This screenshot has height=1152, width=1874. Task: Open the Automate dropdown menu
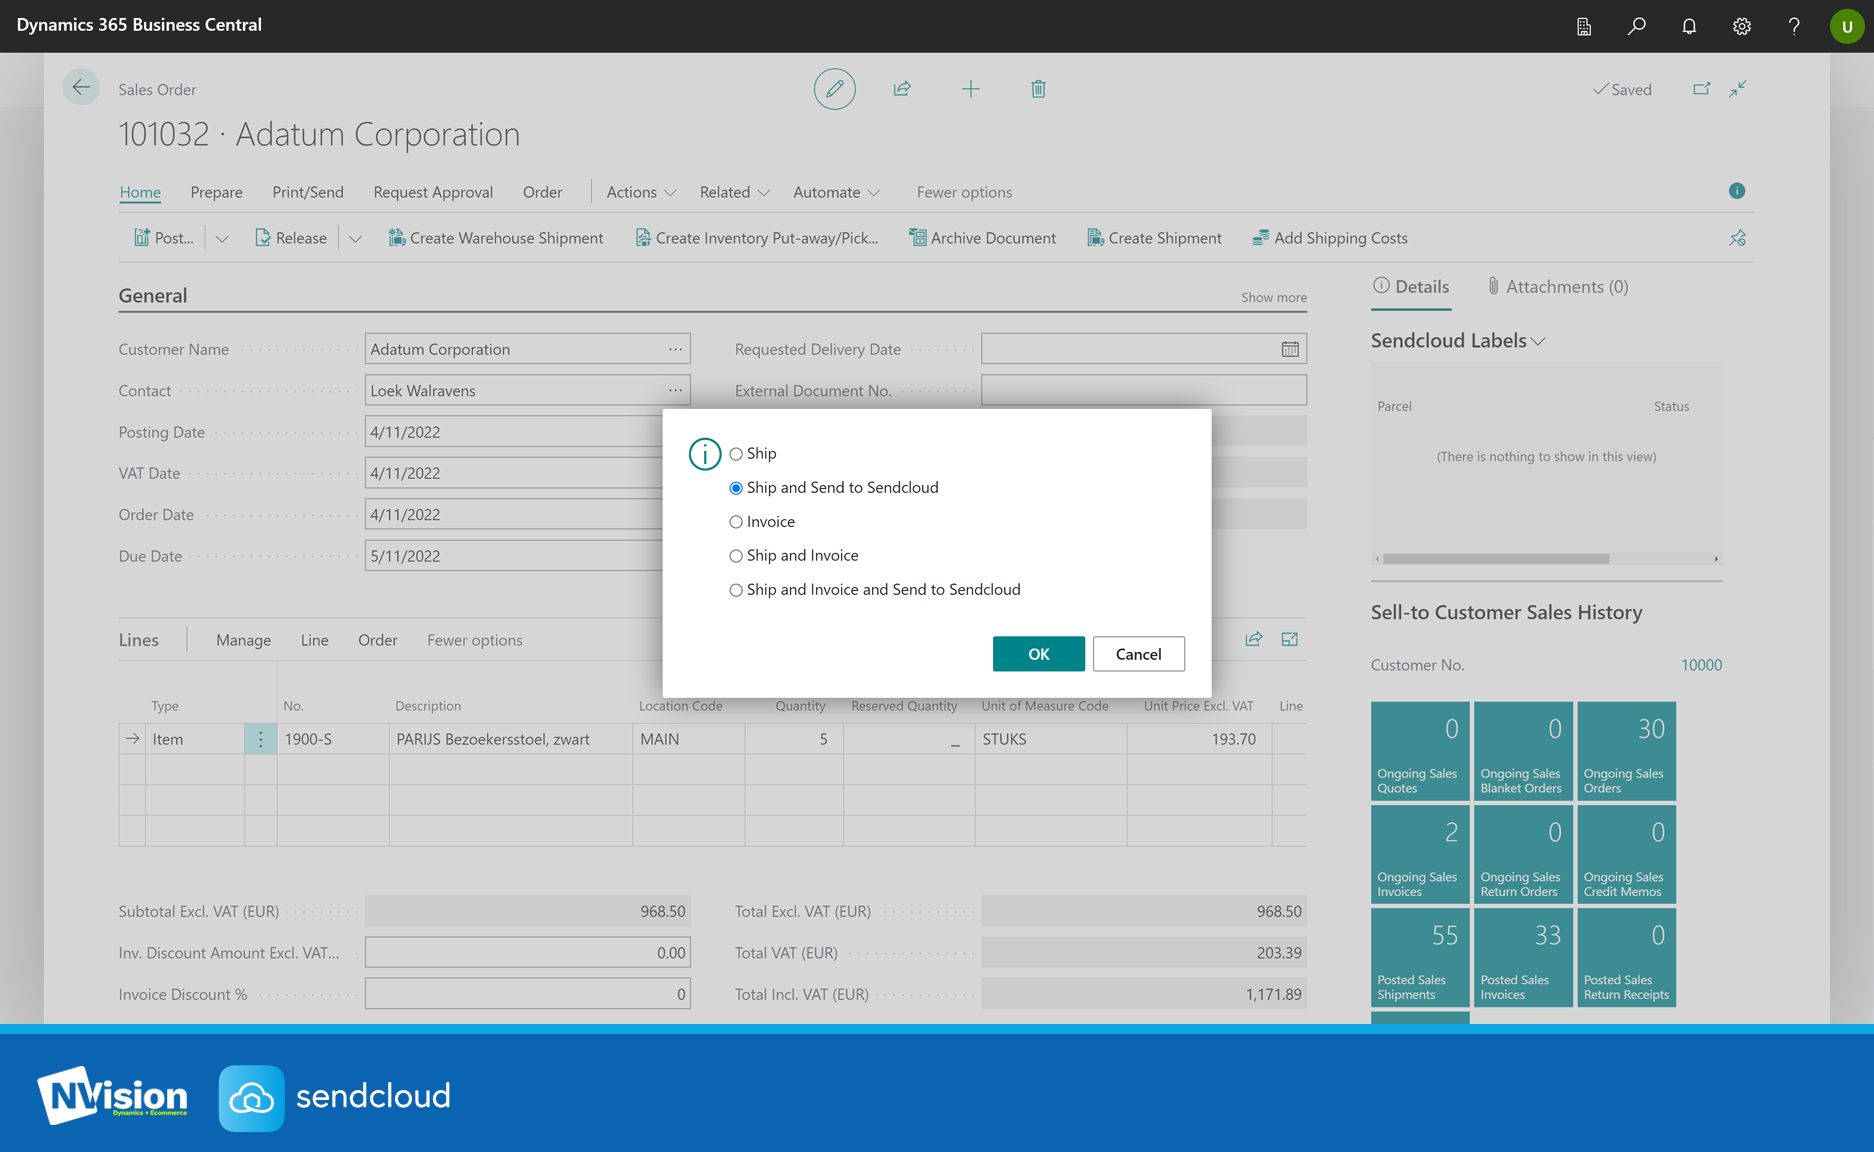pos(836,192)
